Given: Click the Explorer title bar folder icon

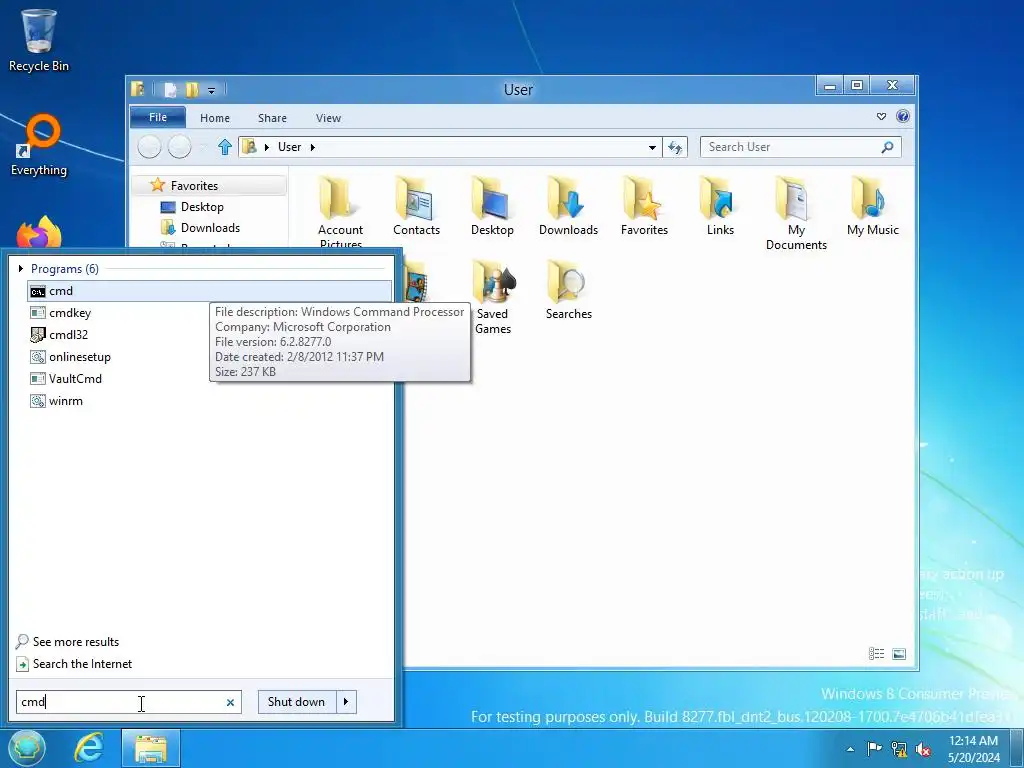Looking at the screenshot, I should pyautogui.click(x=138, y=89).
